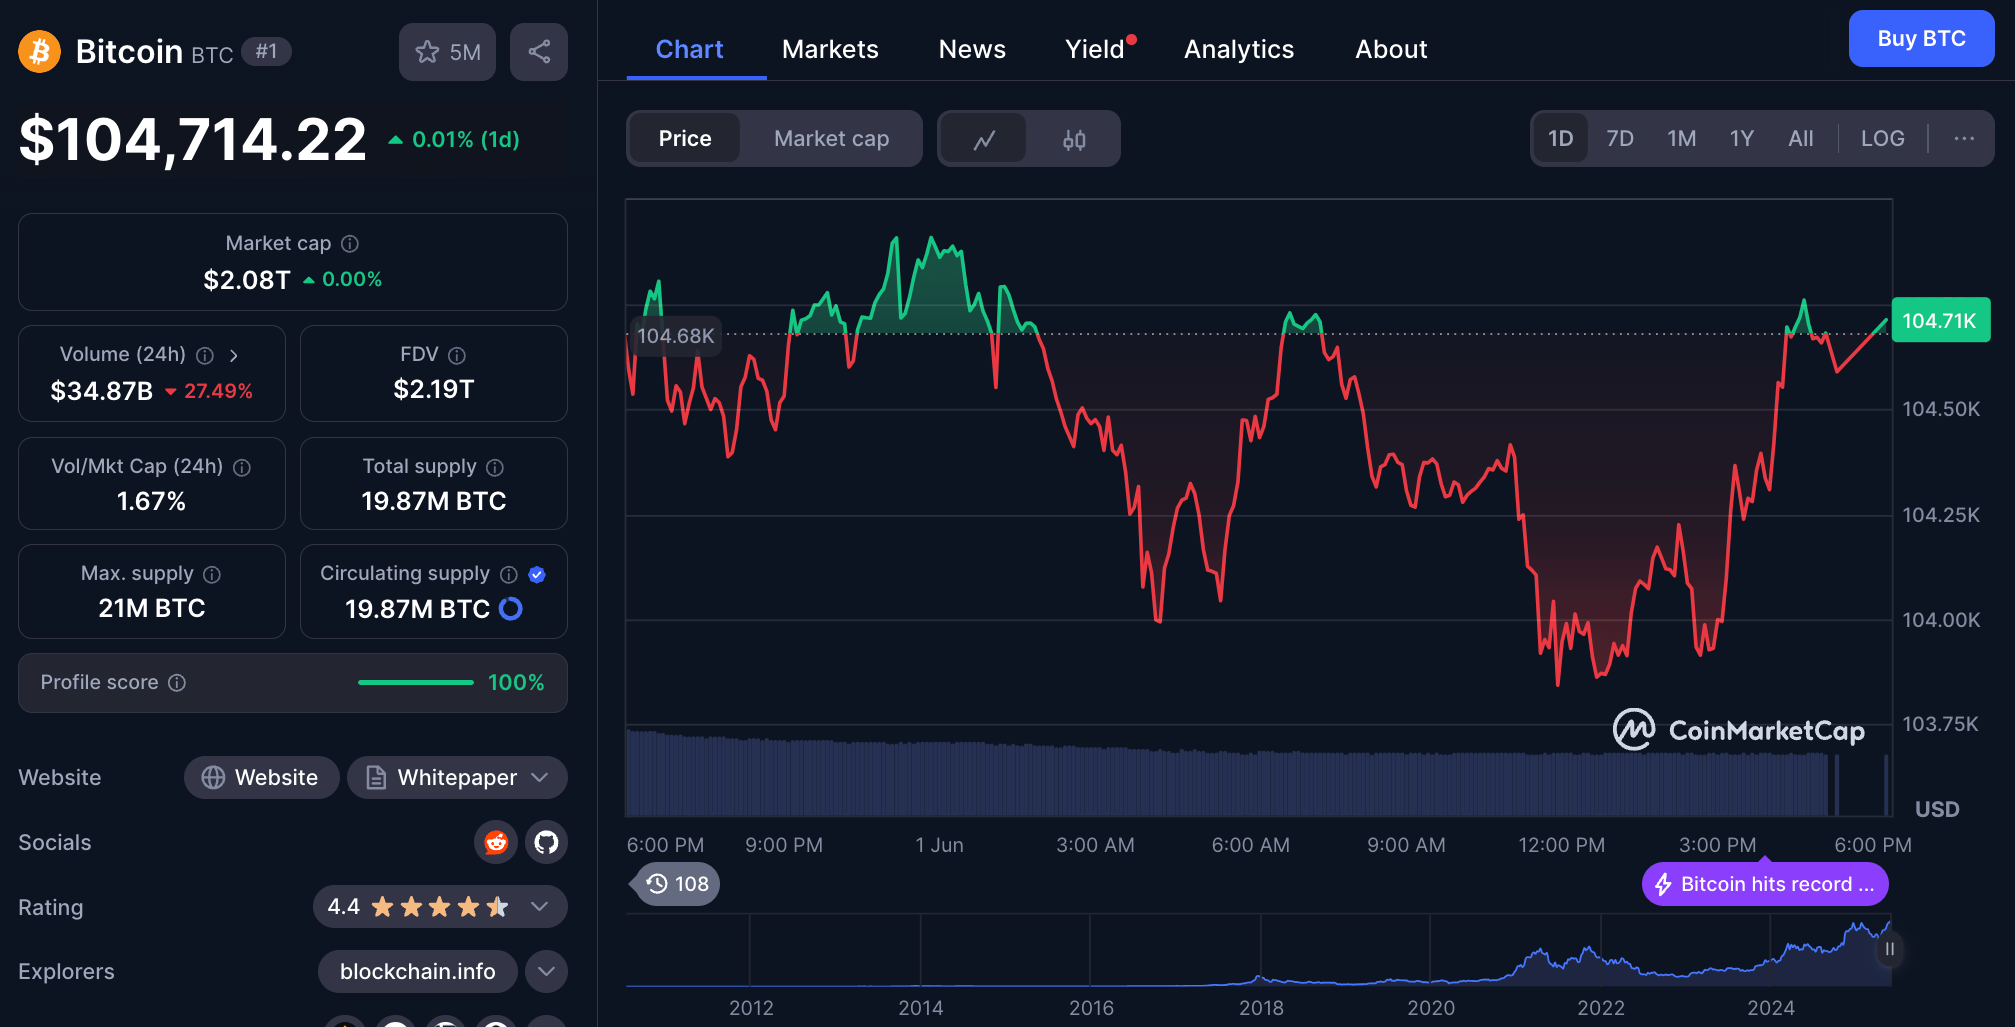2015x1027 pixels.
Task: Select the line chart icon
Action: click(x=984, y=139)
